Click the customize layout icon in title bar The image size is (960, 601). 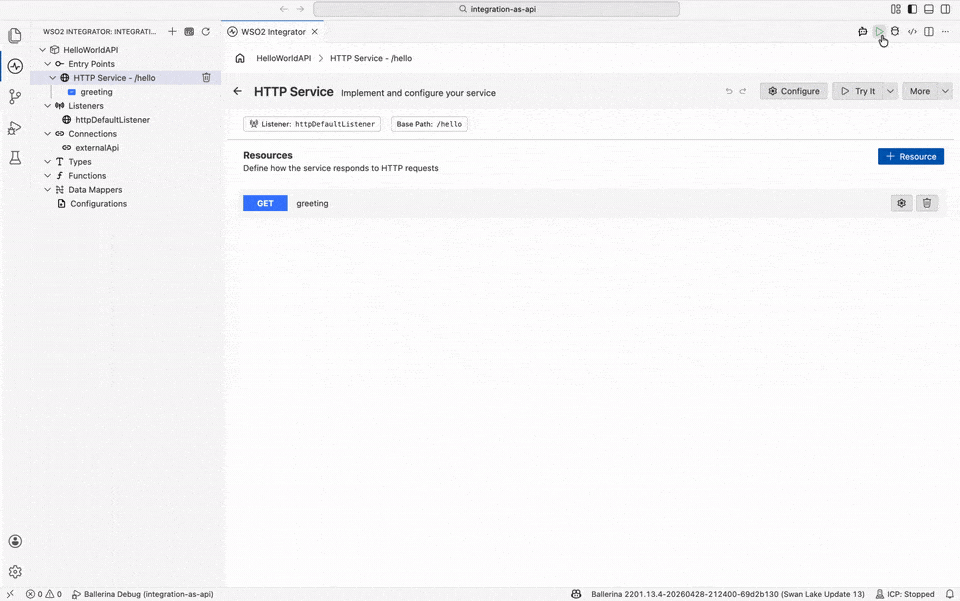point(896,9)
